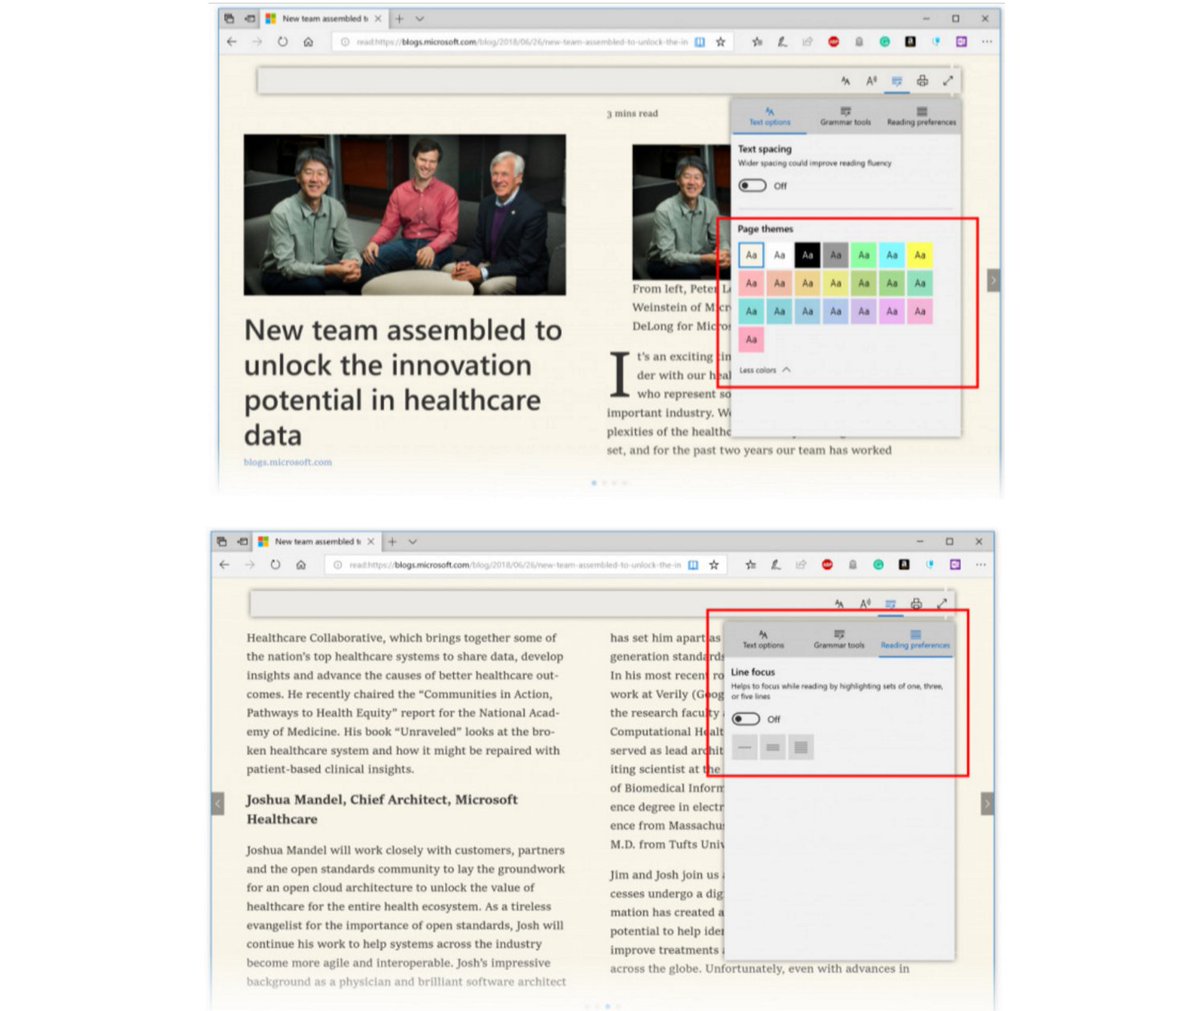
Task: Open Grammar tools tab in Line focus window
Action: click(x=839, y=640)
